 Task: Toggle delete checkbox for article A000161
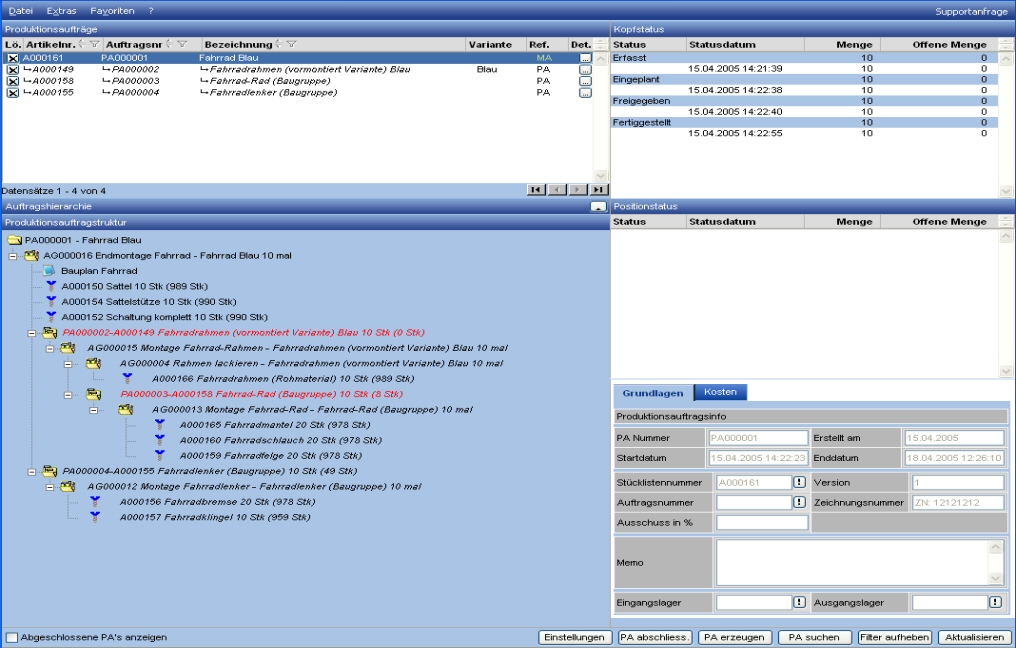13,59
